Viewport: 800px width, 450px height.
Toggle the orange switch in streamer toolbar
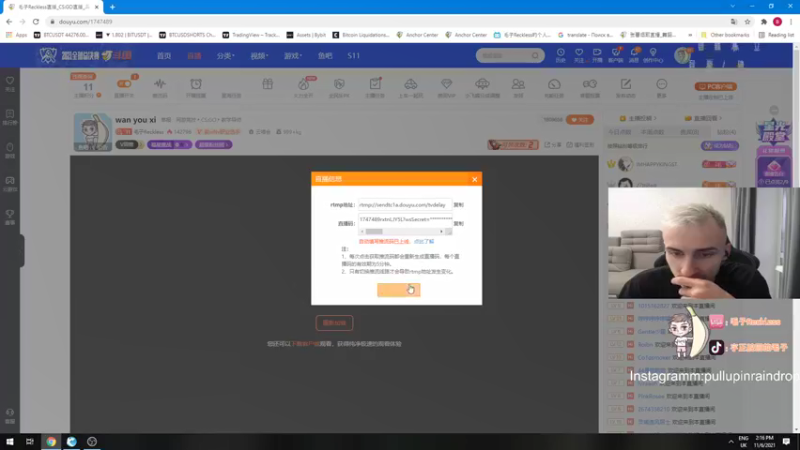124,84
